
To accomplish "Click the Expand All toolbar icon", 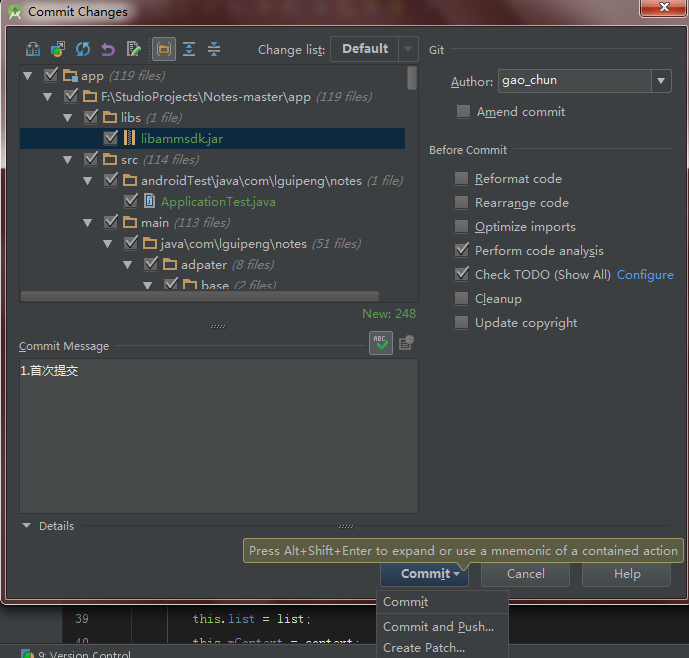I will coord(189,49).
